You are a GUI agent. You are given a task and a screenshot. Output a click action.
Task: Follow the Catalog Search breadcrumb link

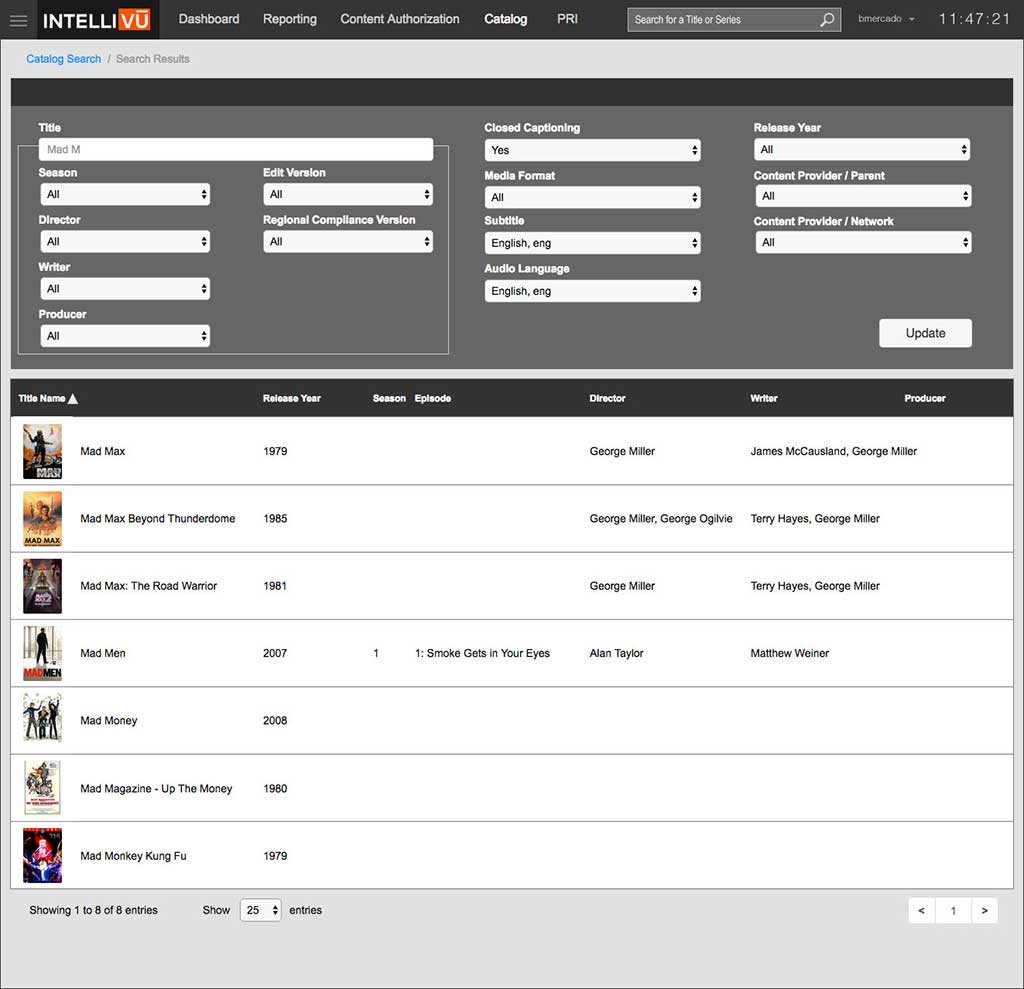pyautogui.click(x=64, y=59)
